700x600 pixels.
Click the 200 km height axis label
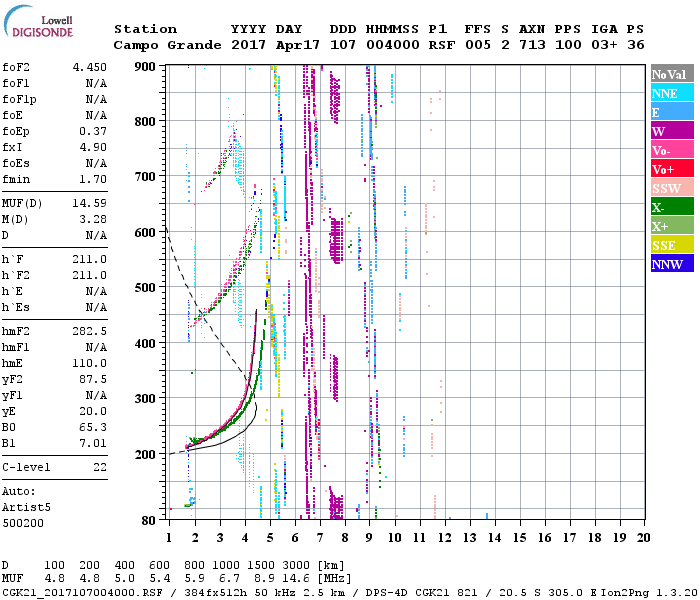coord(145,454)
